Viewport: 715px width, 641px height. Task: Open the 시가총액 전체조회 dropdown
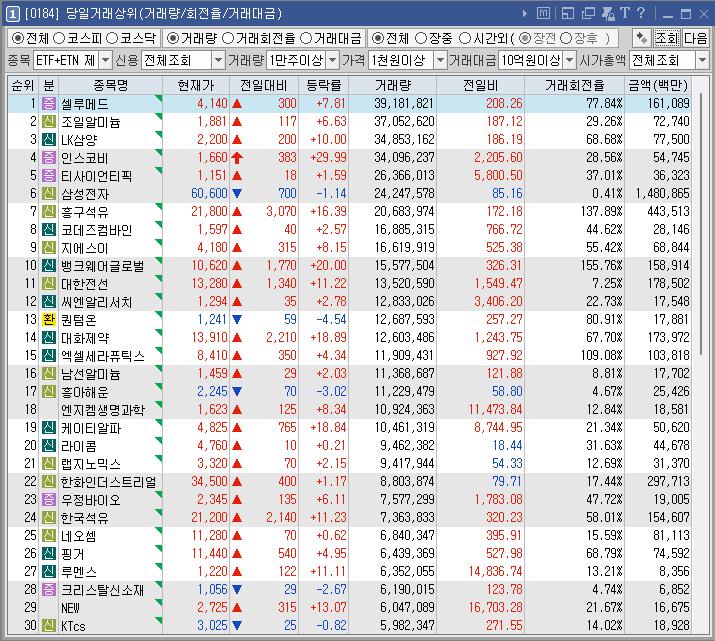[702, 60]
